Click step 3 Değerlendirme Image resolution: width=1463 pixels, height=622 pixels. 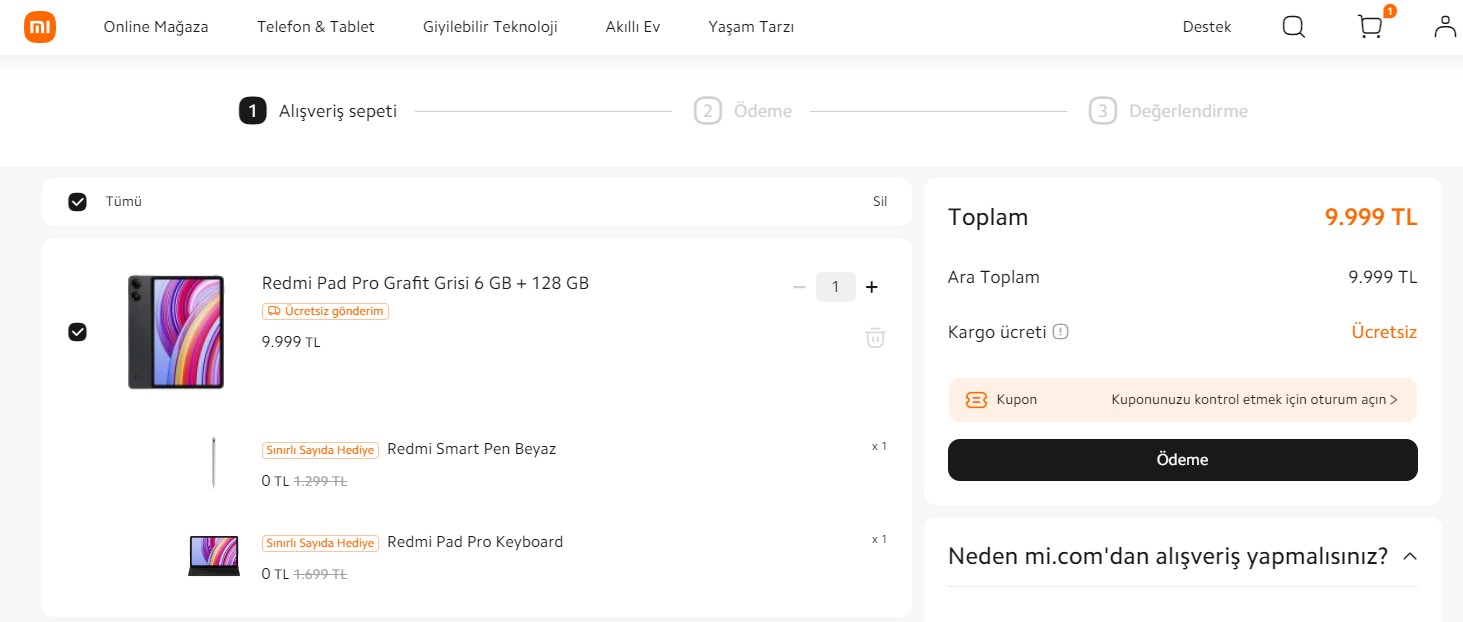coord(1168,111)
